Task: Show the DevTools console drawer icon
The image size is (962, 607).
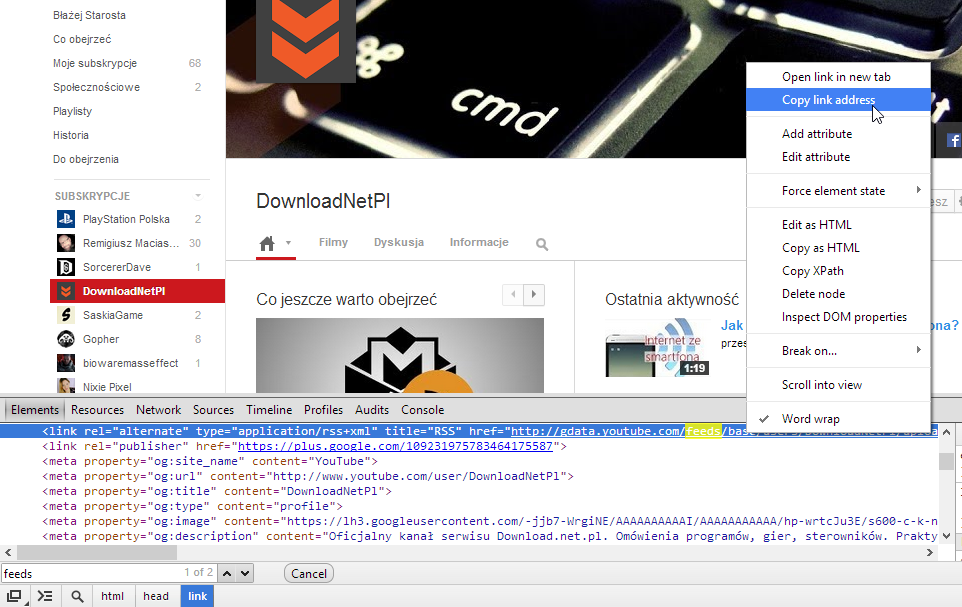Action: pyautogui.click(x=45, y=596)
